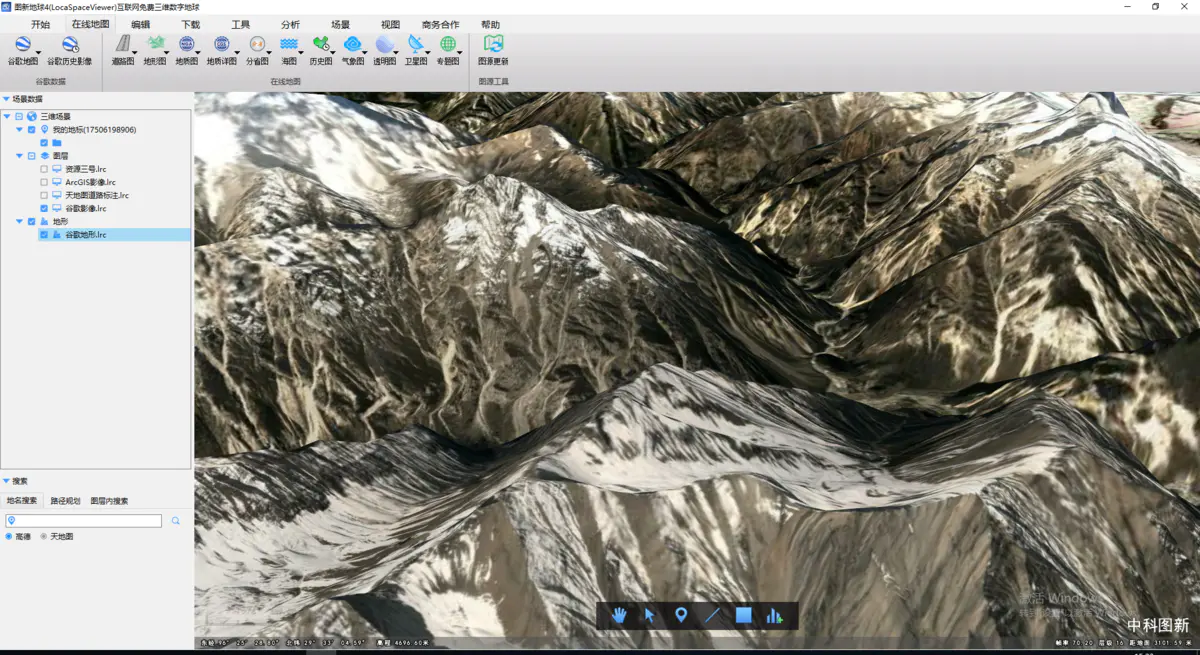Choose the line drawing tool in bottom toolbar
The image size is (1200, 655).
[712, 615]
